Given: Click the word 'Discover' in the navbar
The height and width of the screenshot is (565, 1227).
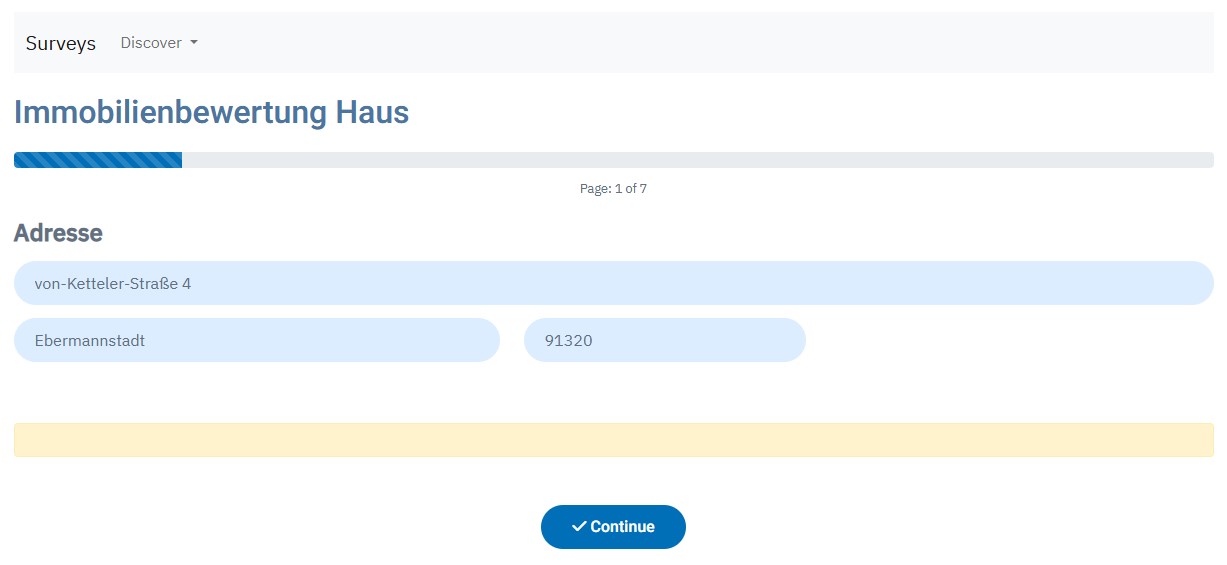Looking at the screenshot, I should [x=151, y=43].
